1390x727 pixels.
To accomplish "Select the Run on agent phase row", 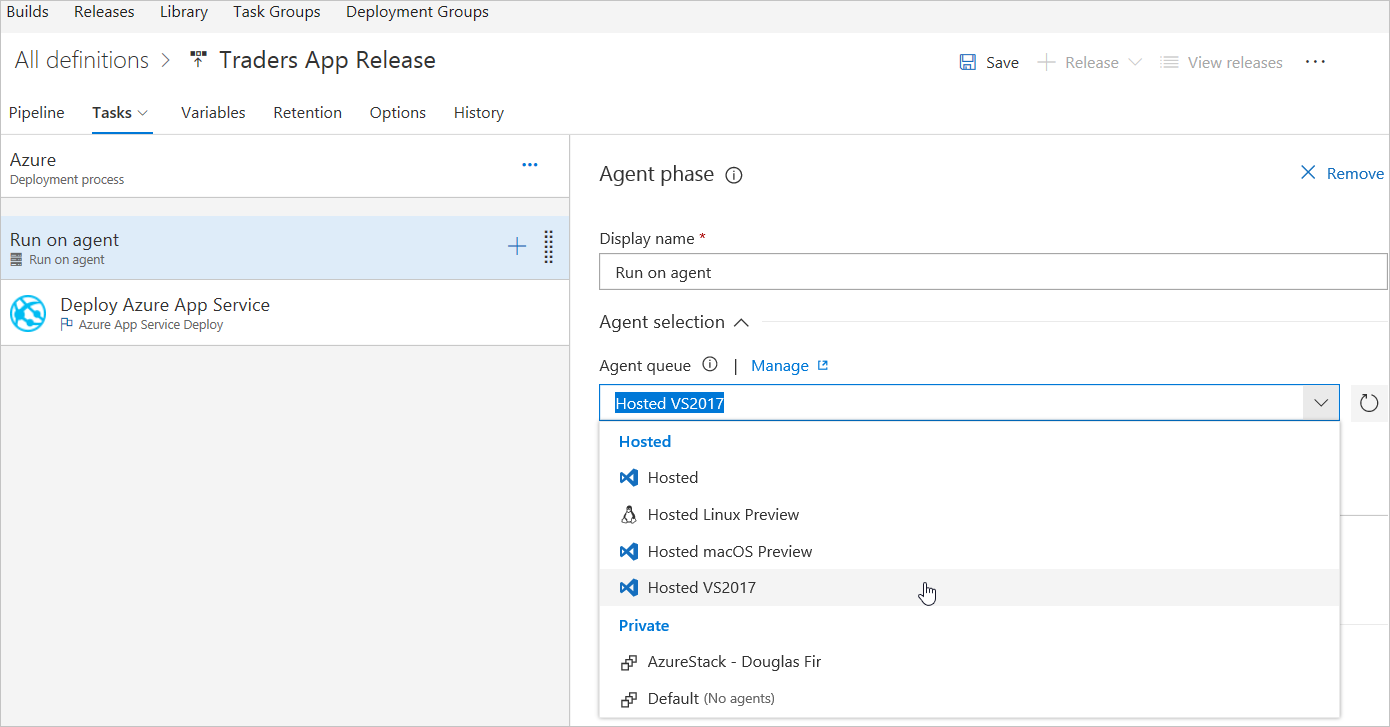I will pyautogui.click(x=285, y=247).
